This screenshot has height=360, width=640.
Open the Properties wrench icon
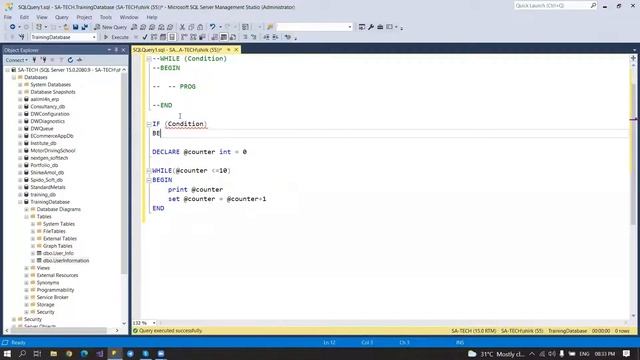371,27
